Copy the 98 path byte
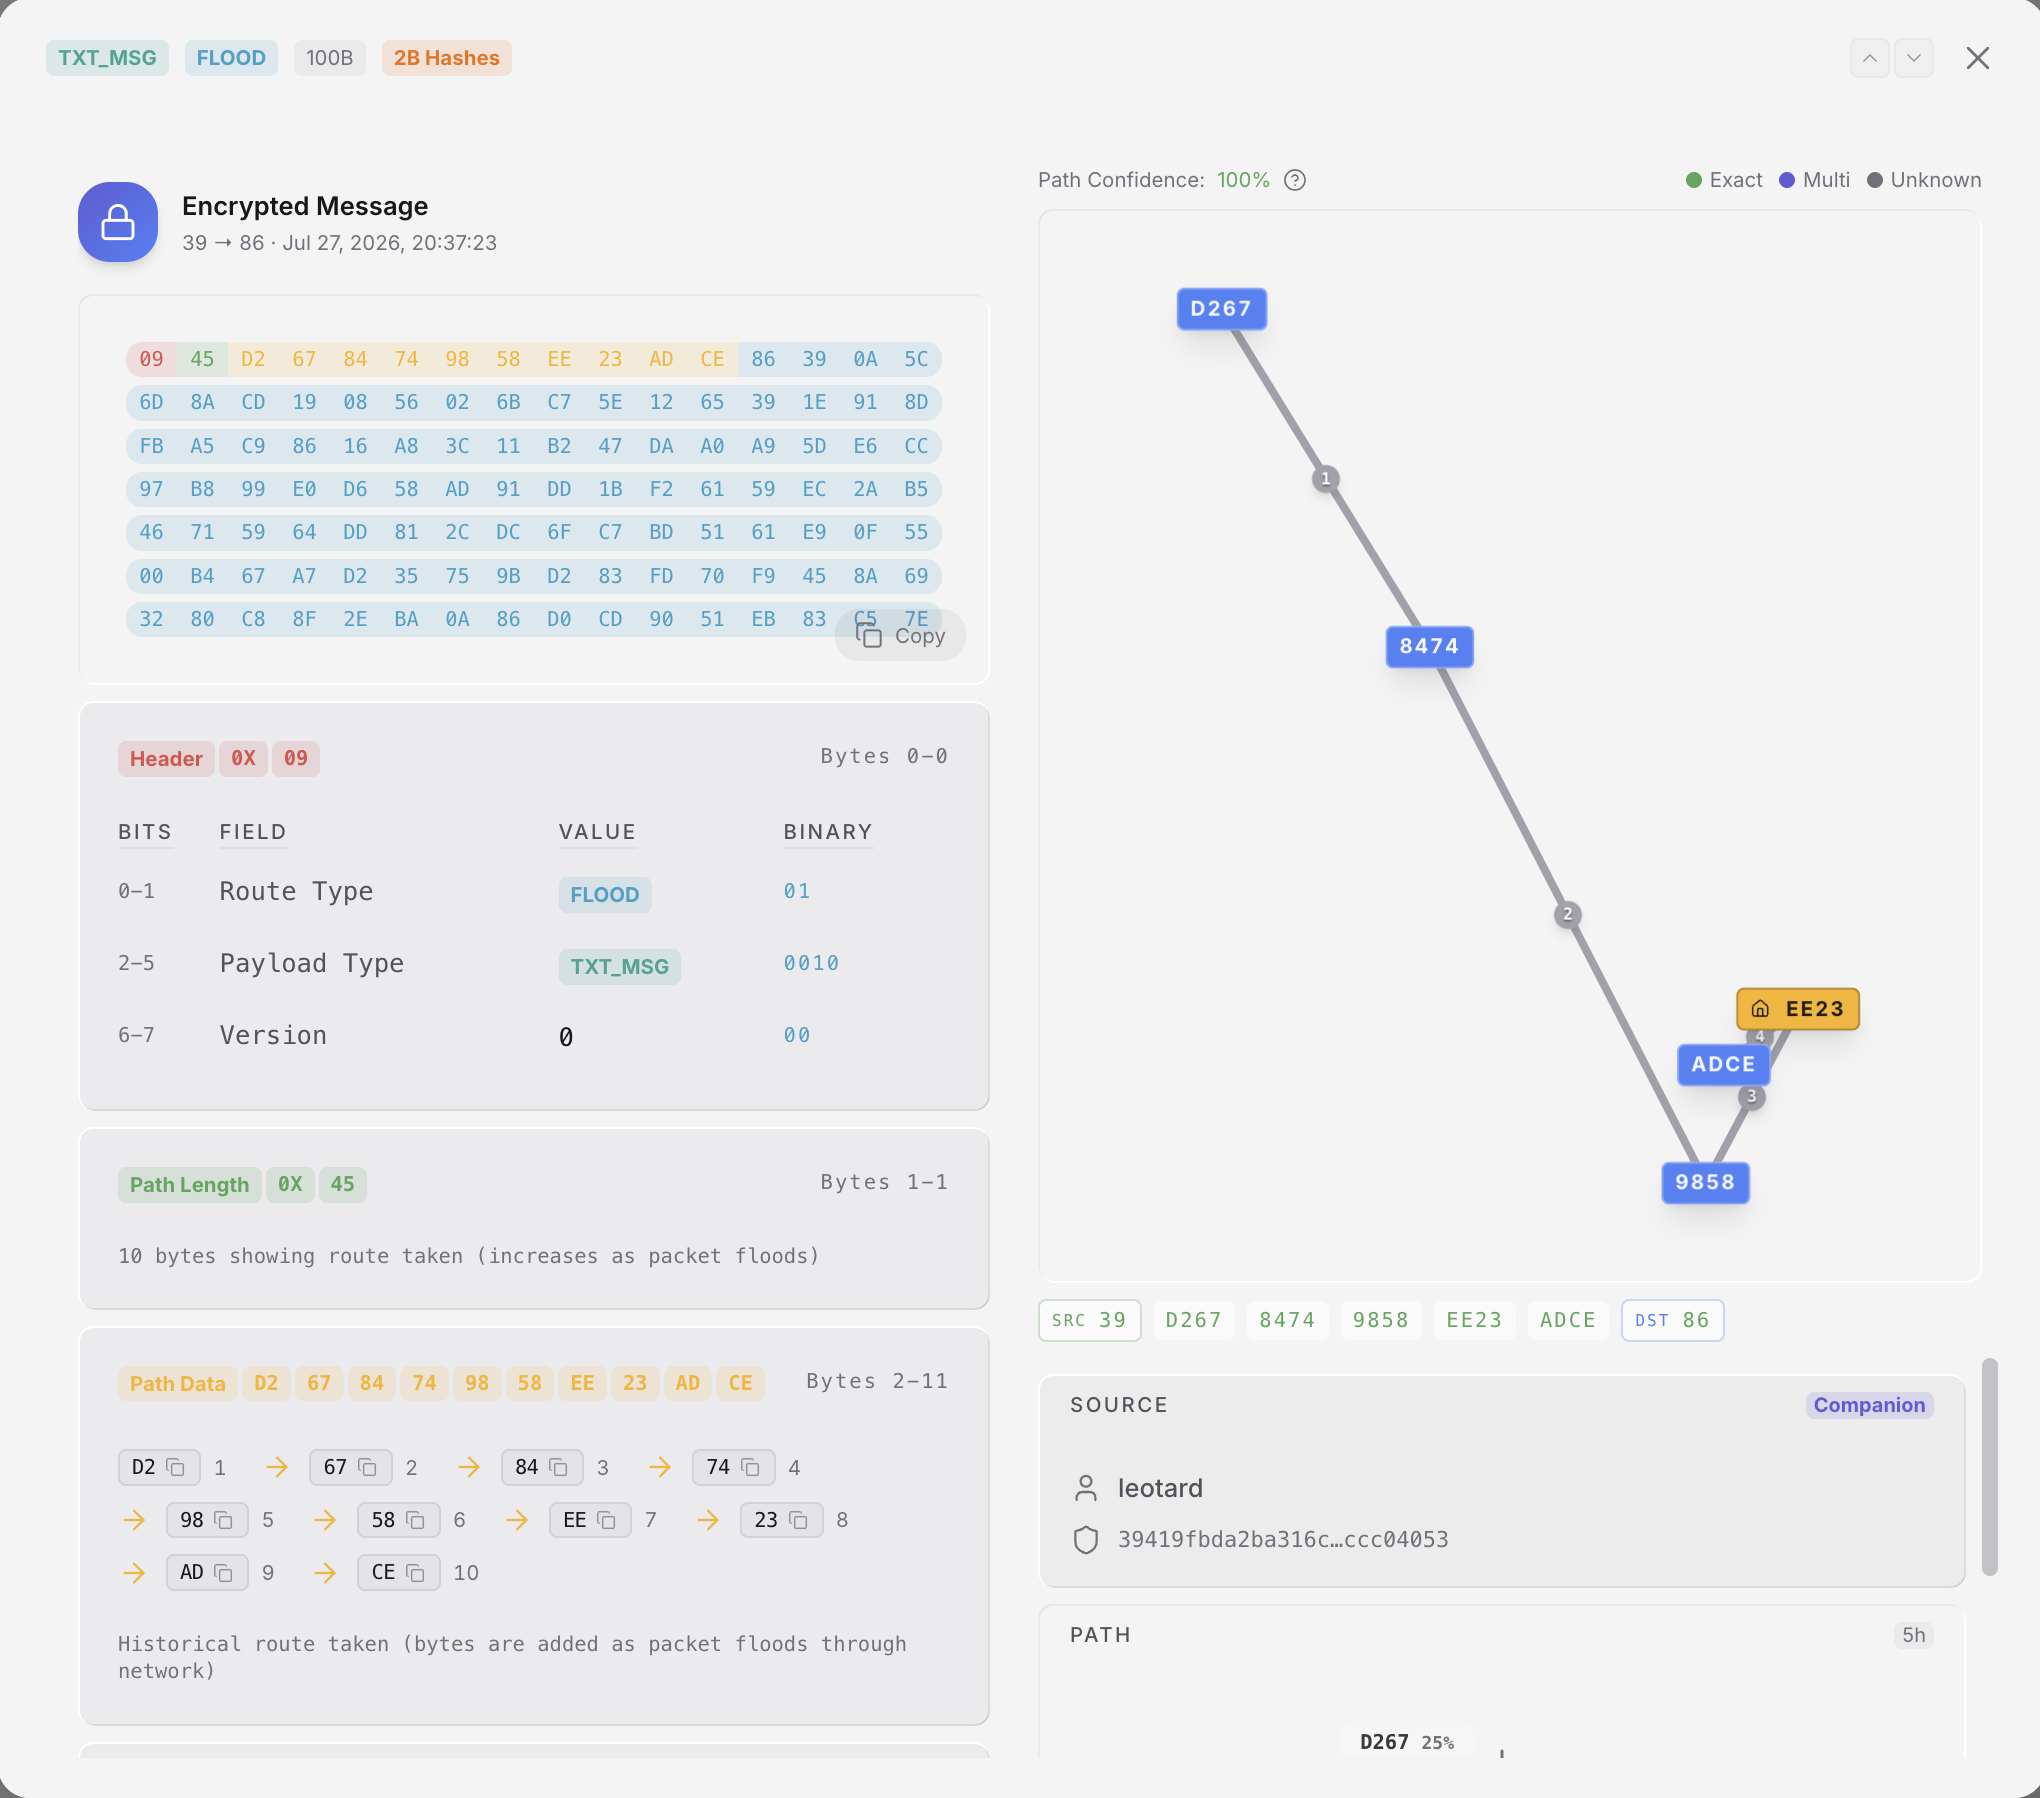The height and width of the screenshot is (1798, 2040). tap(224, 1520)
